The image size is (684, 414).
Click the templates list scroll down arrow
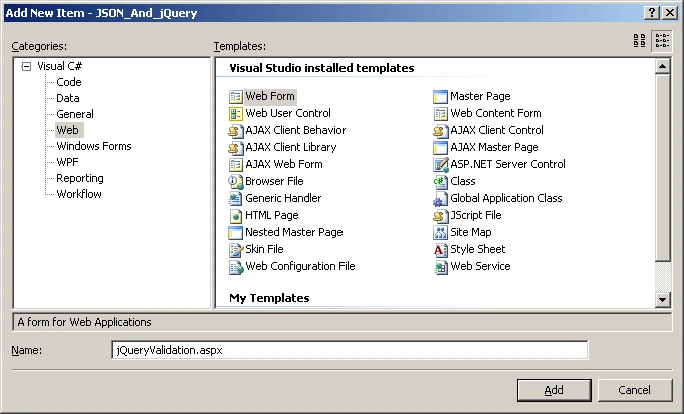point(662,299)
